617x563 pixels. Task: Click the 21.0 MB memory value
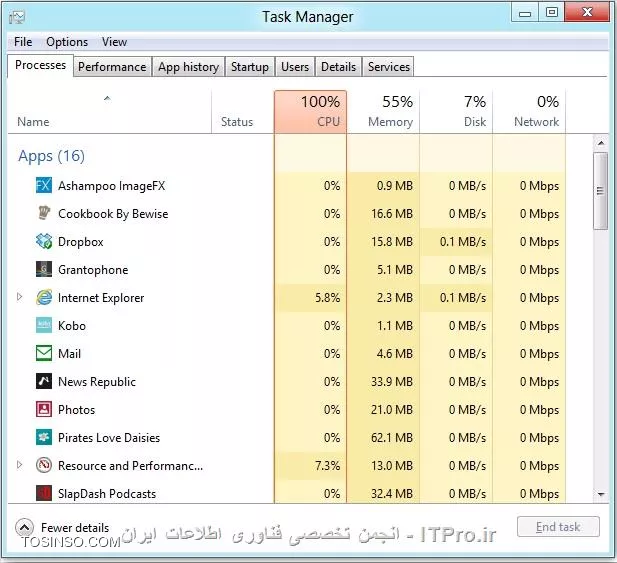click(392, 410)
